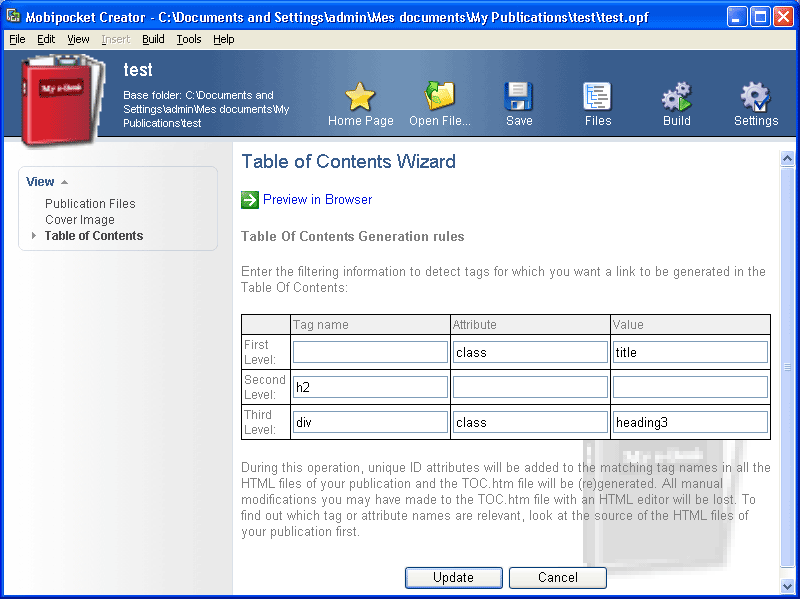The height and width of the screenshot is (599, 800).
Task: Click the Update button
Action: [454, 578]
